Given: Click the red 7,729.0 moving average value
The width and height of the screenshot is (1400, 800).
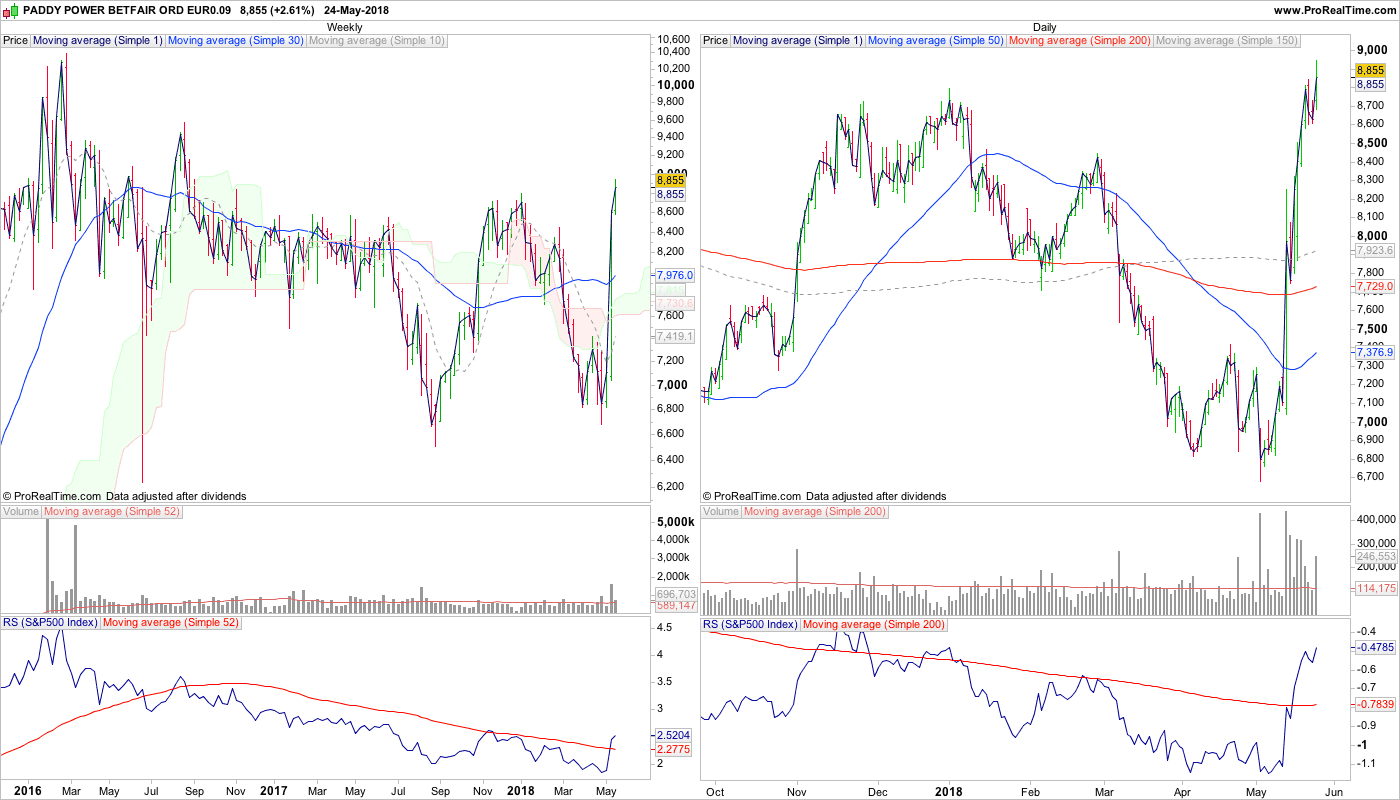Looking at the screenshot, I should (x=1374, y=287).
